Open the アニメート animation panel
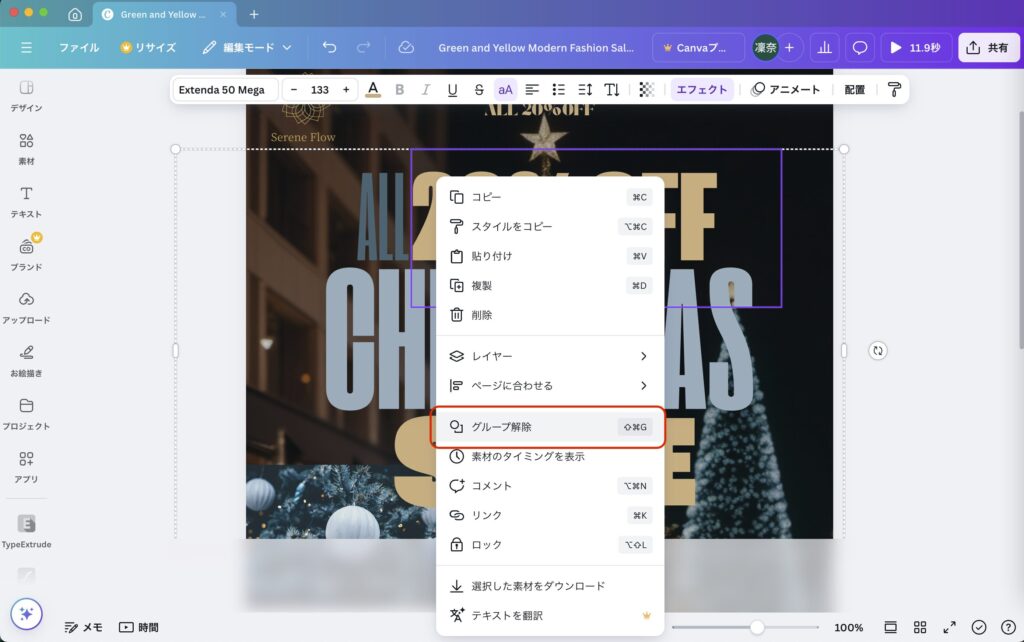1024x642 pixels. (786, 89)
